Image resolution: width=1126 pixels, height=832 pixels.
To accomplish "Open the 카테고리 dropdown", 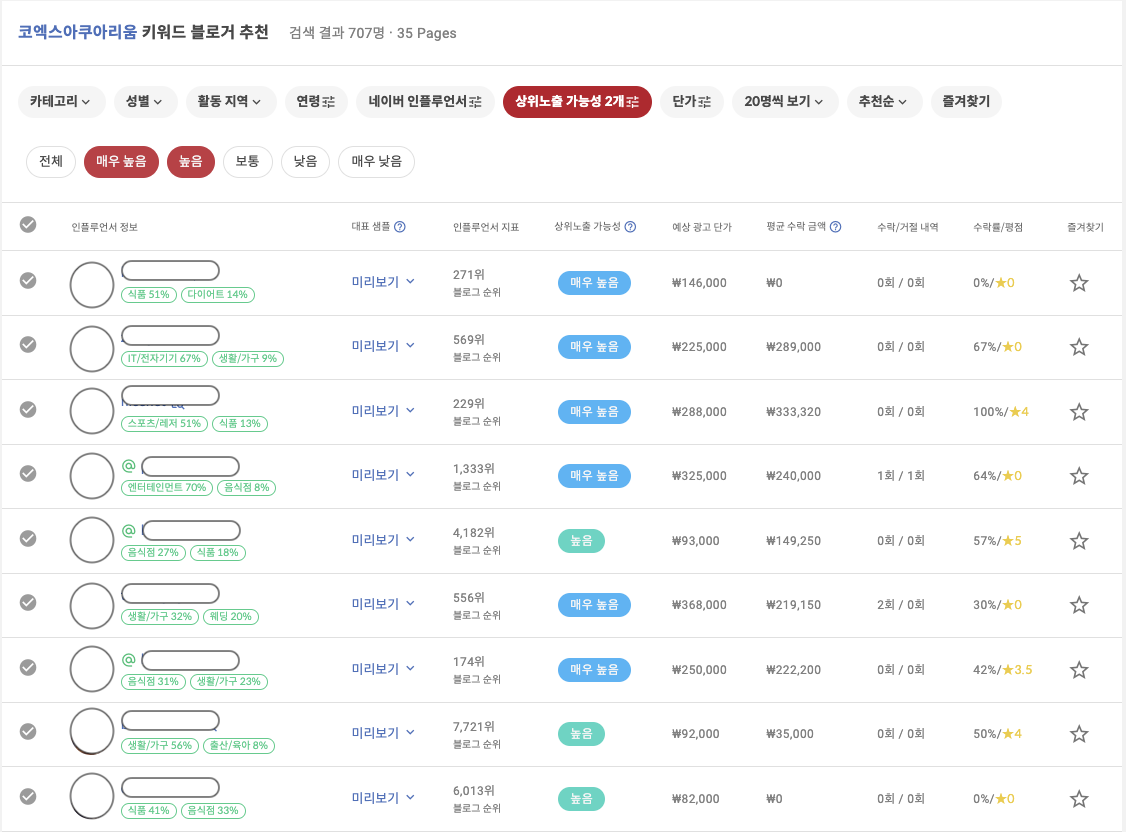I will pyautogui.click(x=61, y=101).
